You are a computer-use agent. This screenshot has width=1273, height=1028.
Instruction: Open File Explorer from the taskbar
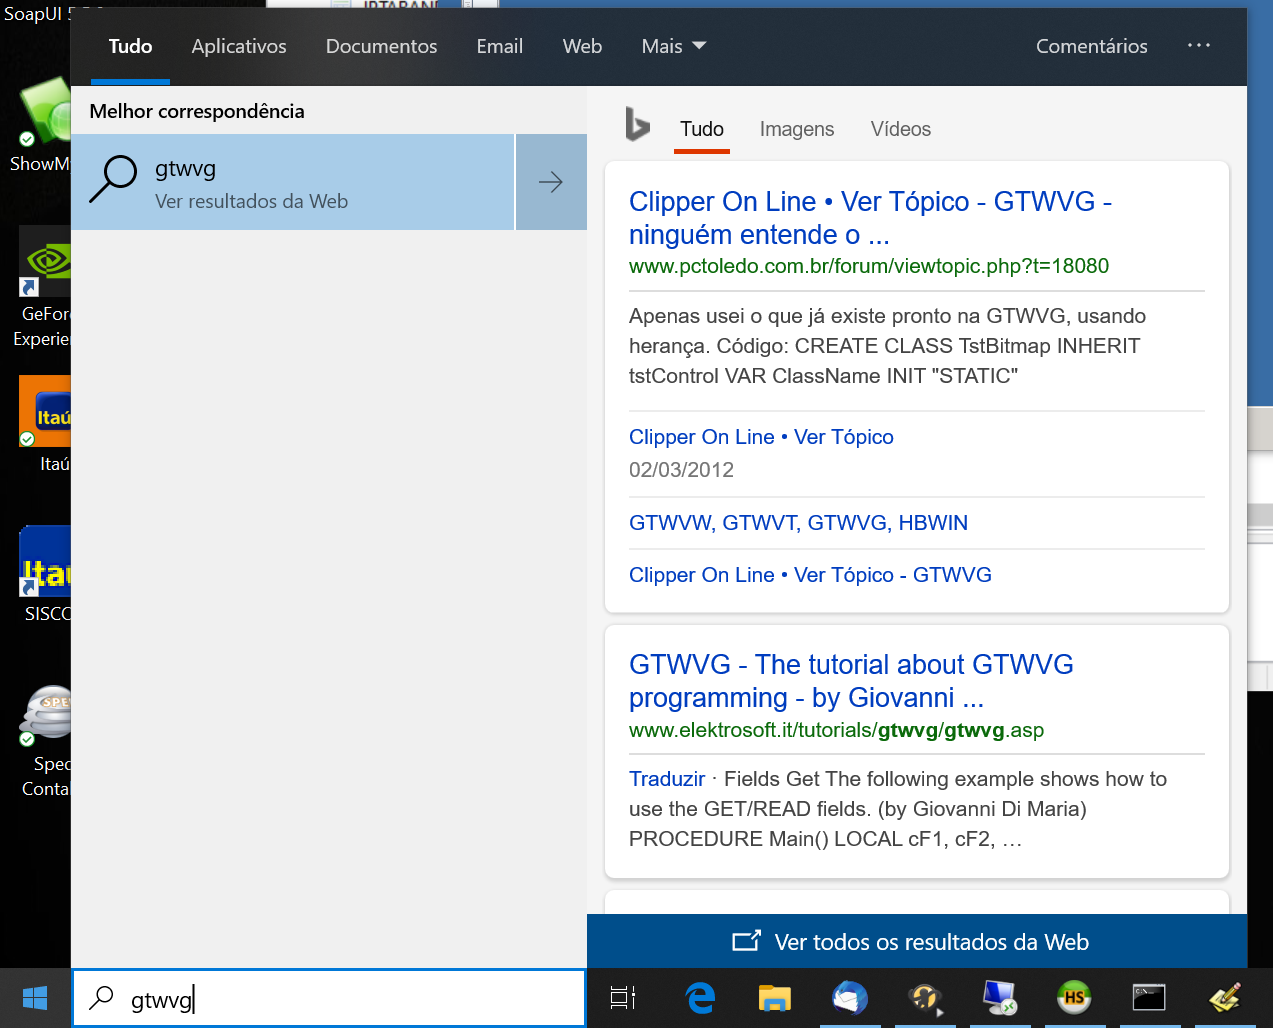coord(774,997)
